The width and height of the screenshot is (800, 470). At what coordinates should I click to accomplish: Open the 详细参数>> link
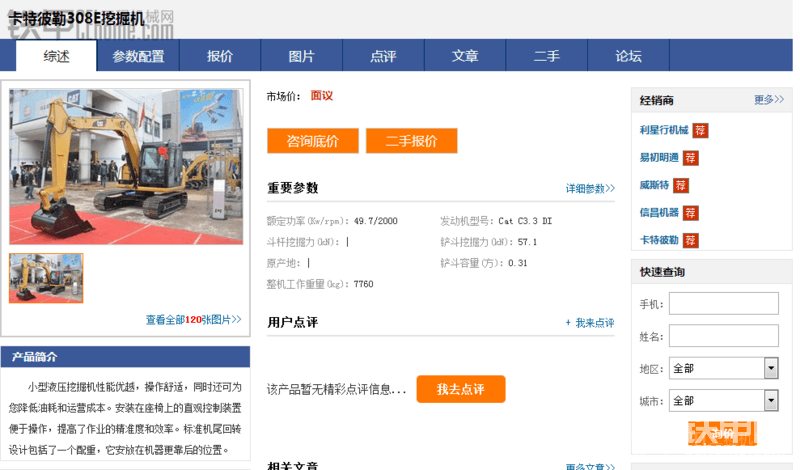(590, 188)
